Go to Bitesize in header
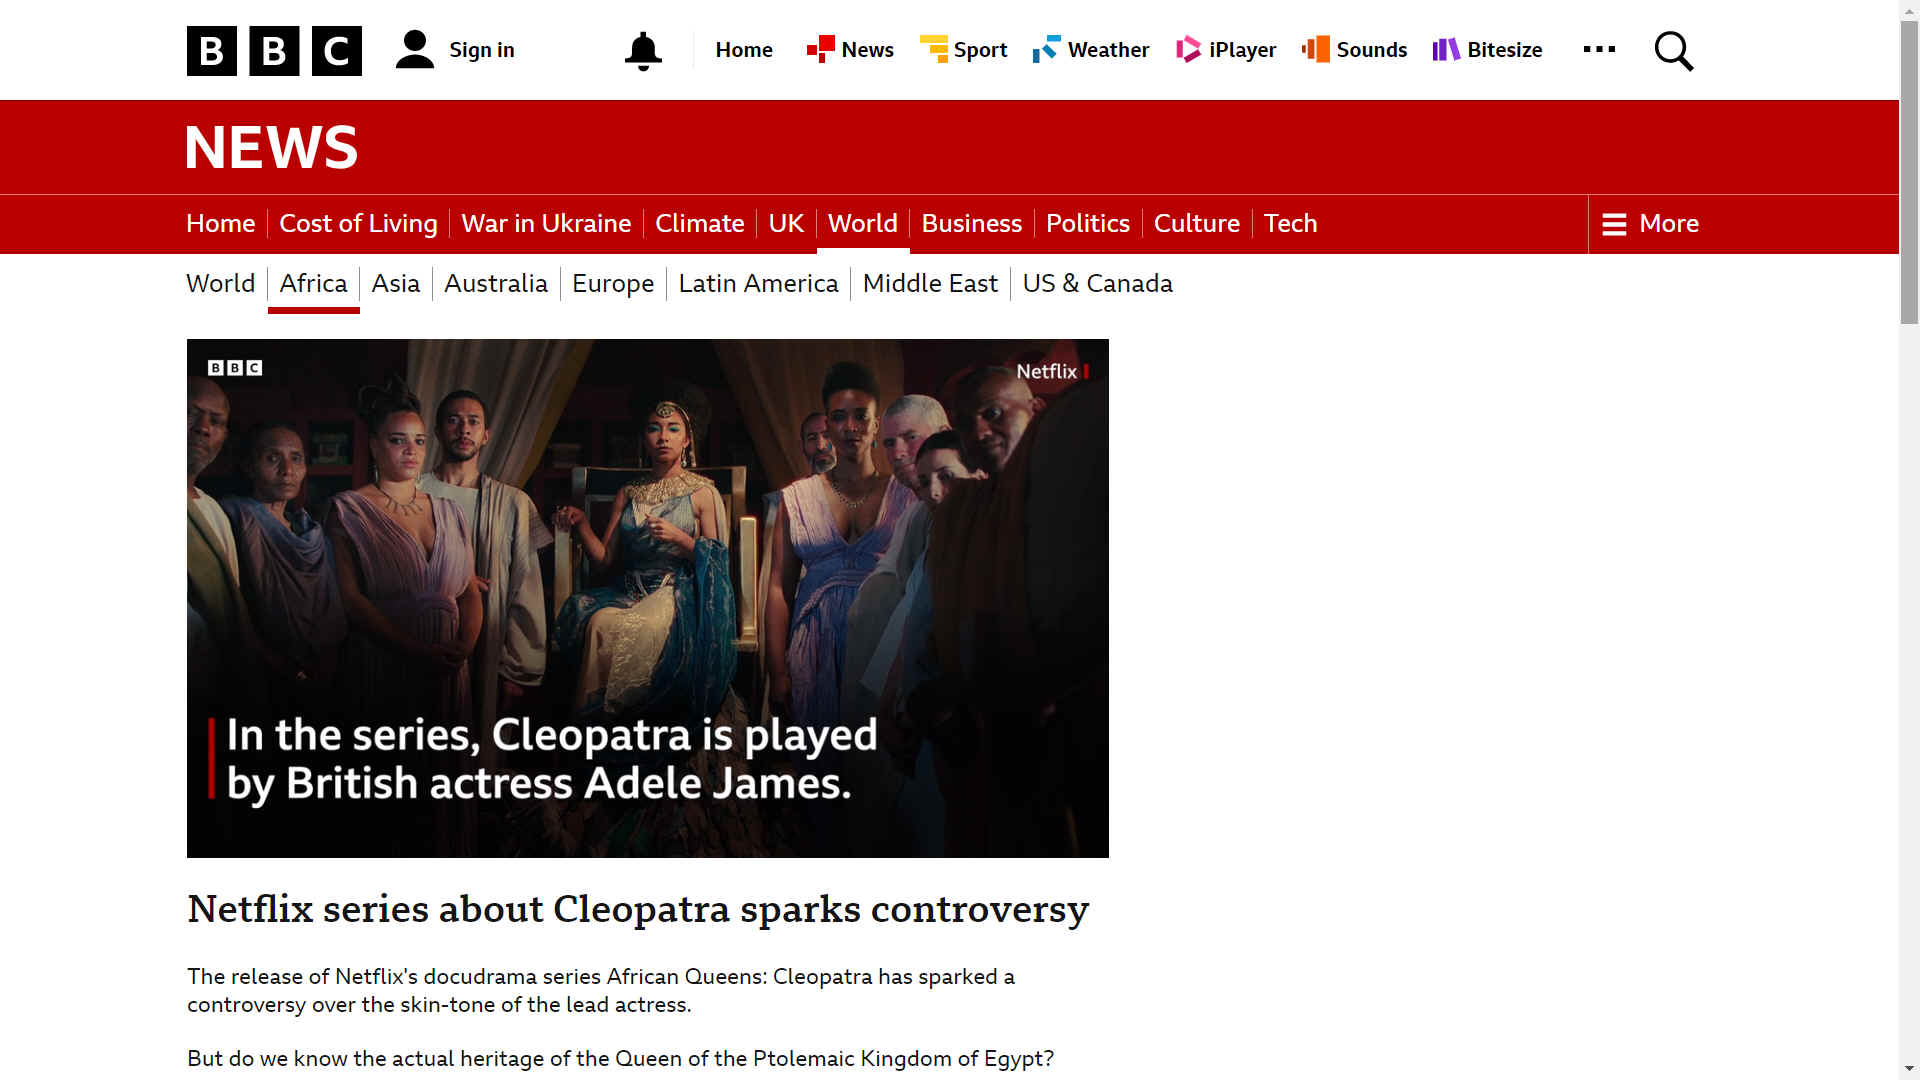Image resolution: width=1920 pixels, height=1080 pixels. (x=1487, y=49)
